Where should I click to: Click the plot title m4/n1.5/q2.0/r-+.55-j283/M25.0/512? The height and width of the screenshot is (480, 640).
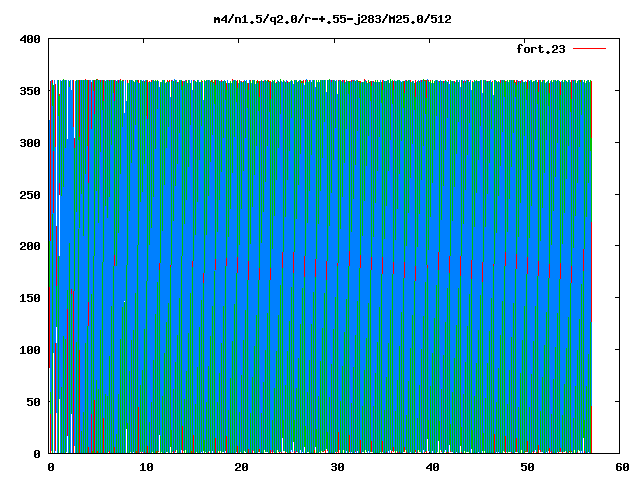tap(333, 20)
